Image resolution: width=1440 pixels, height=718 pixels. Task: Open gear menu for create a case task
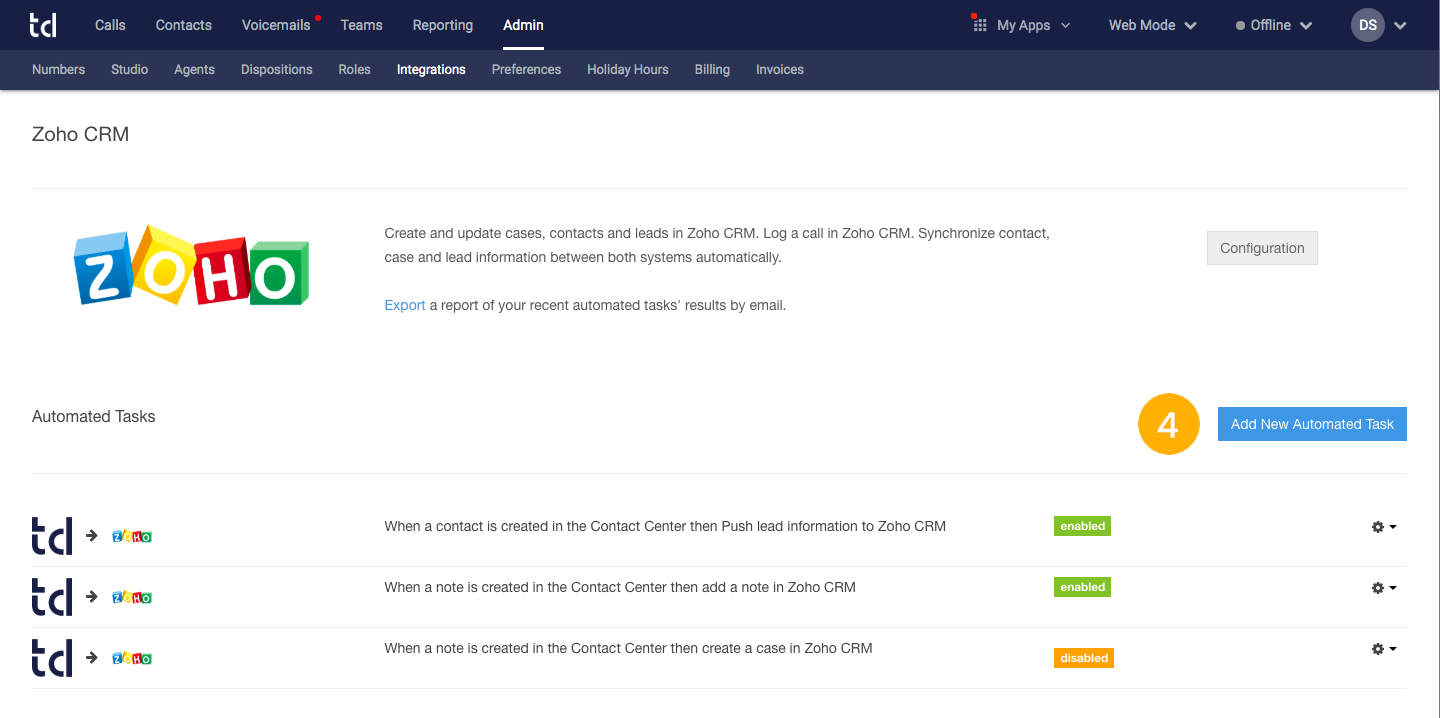point(1384,649)
